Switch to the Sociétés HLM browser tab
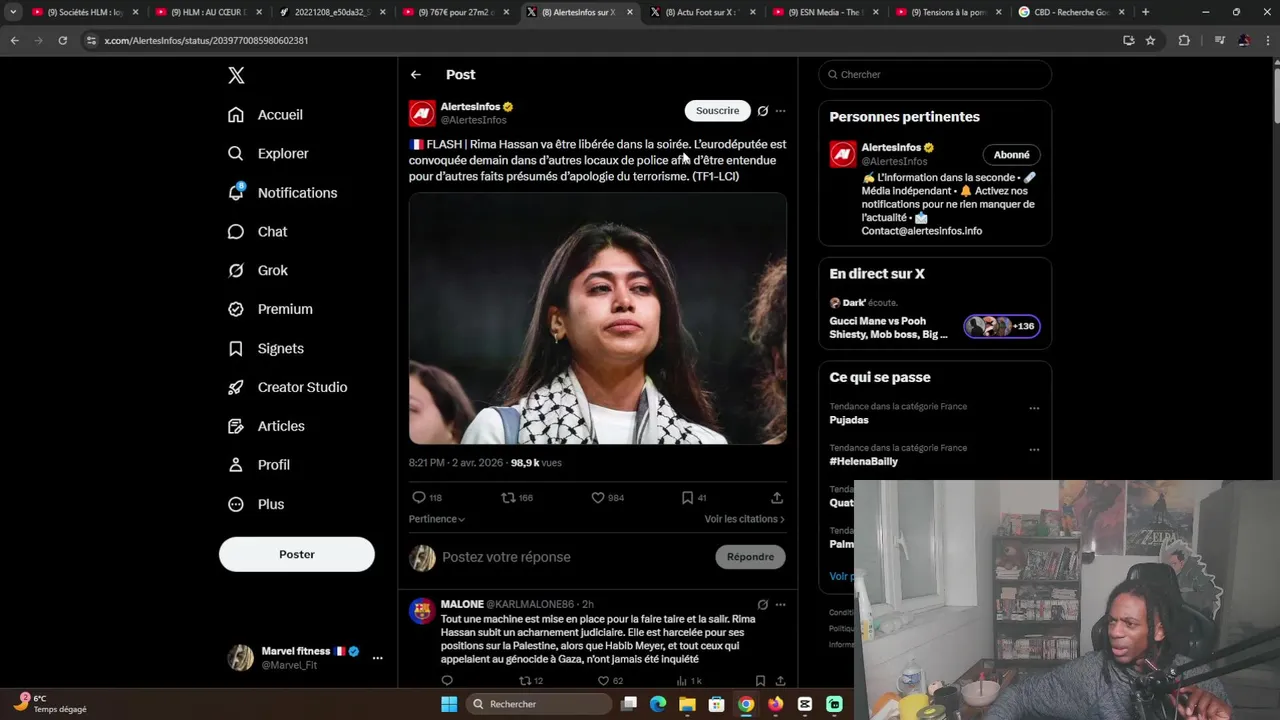Screen dimensions: 1280x720 click(84, 12)
